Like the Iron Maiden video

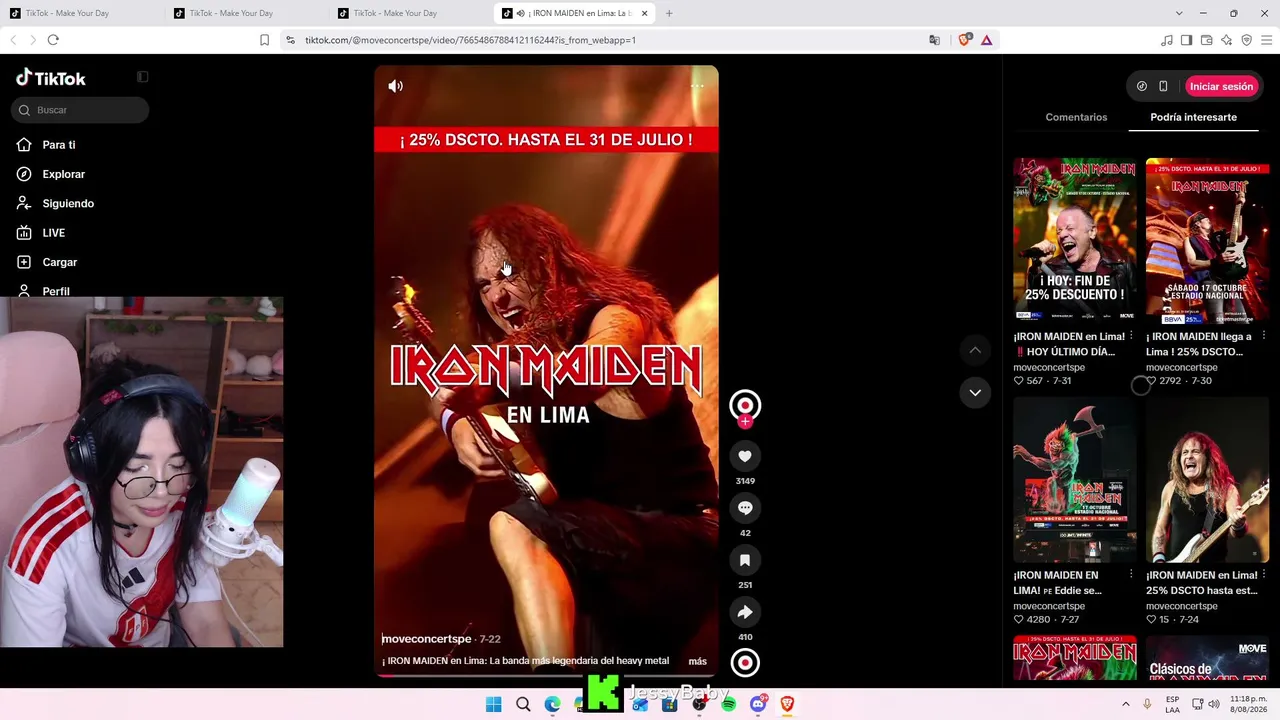[x=745, y=456]
